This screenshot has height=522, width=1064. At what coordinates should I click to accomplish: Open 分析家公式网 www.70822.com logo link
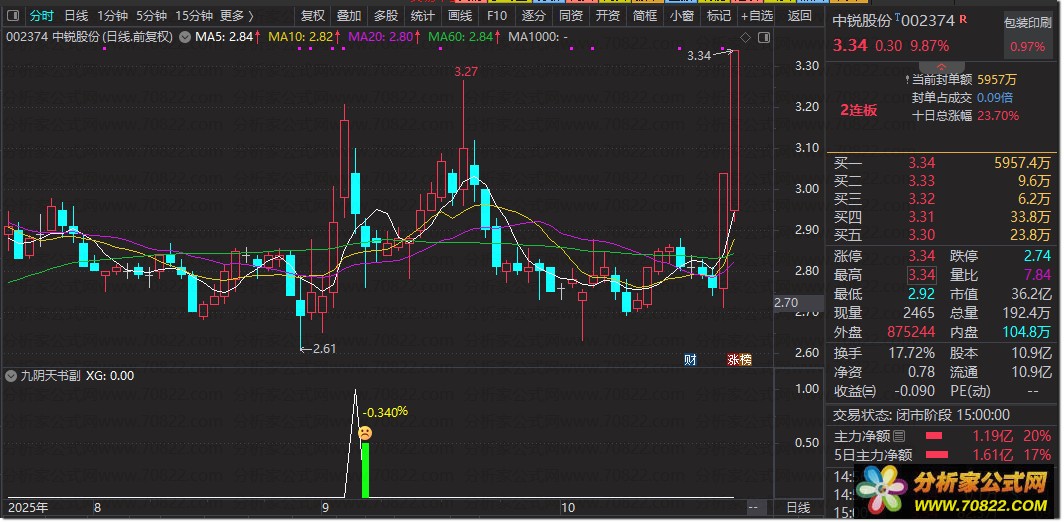pos(952,490)
